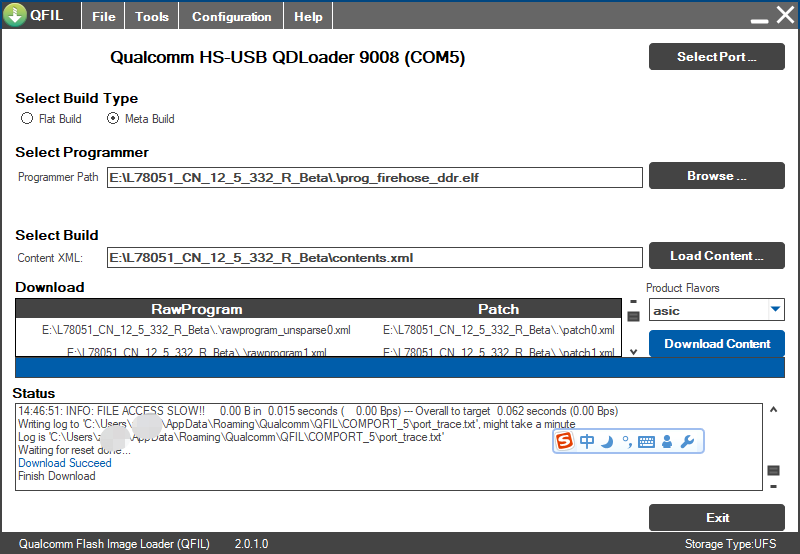Click the user account icon in the IME bar

click(667, 442)
